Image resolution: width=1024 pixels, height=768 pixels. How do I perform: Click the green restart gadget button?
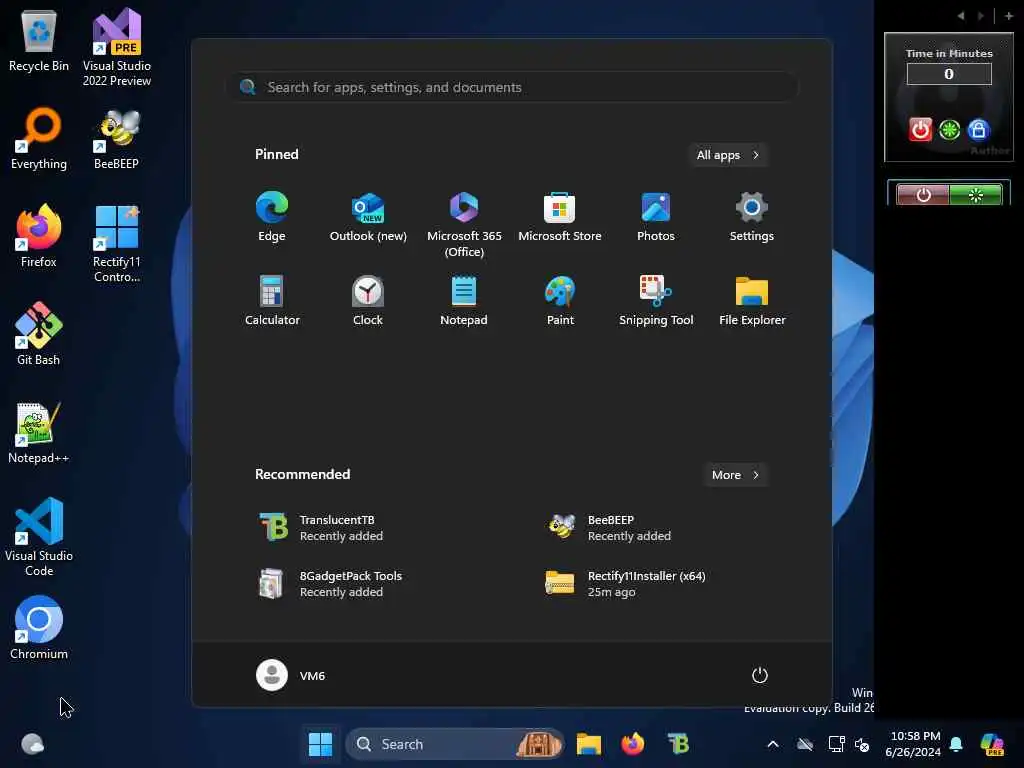click(x=950, y=129)
